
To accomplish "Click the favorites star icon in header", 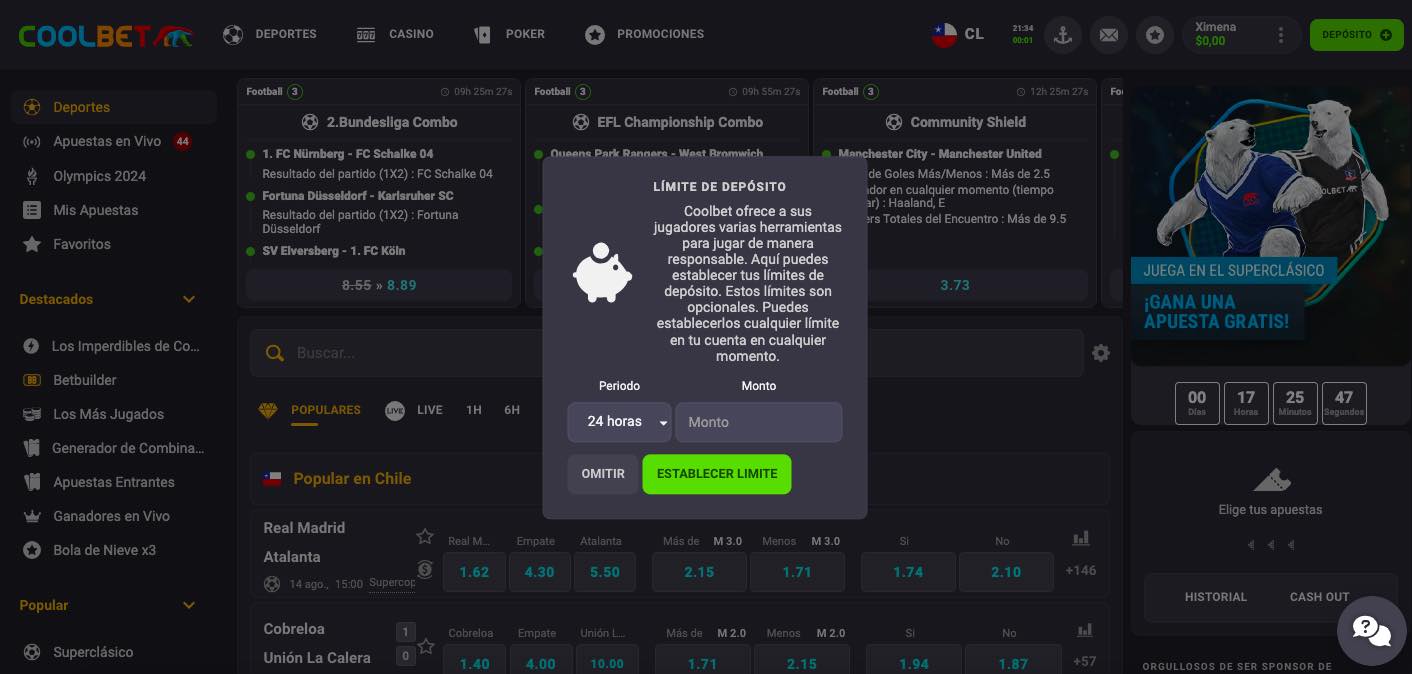I will (1155, 35).
